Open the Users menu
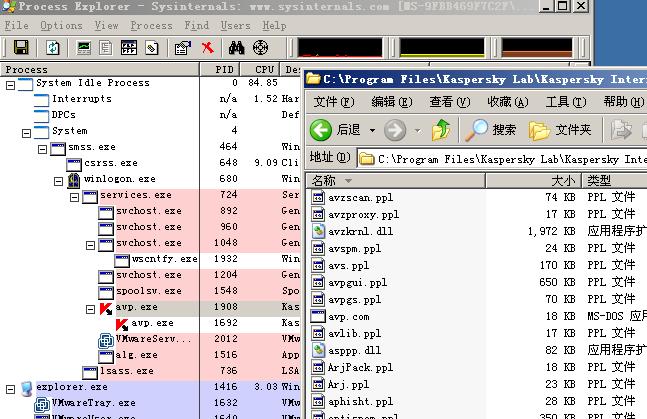 click(236, 26)
